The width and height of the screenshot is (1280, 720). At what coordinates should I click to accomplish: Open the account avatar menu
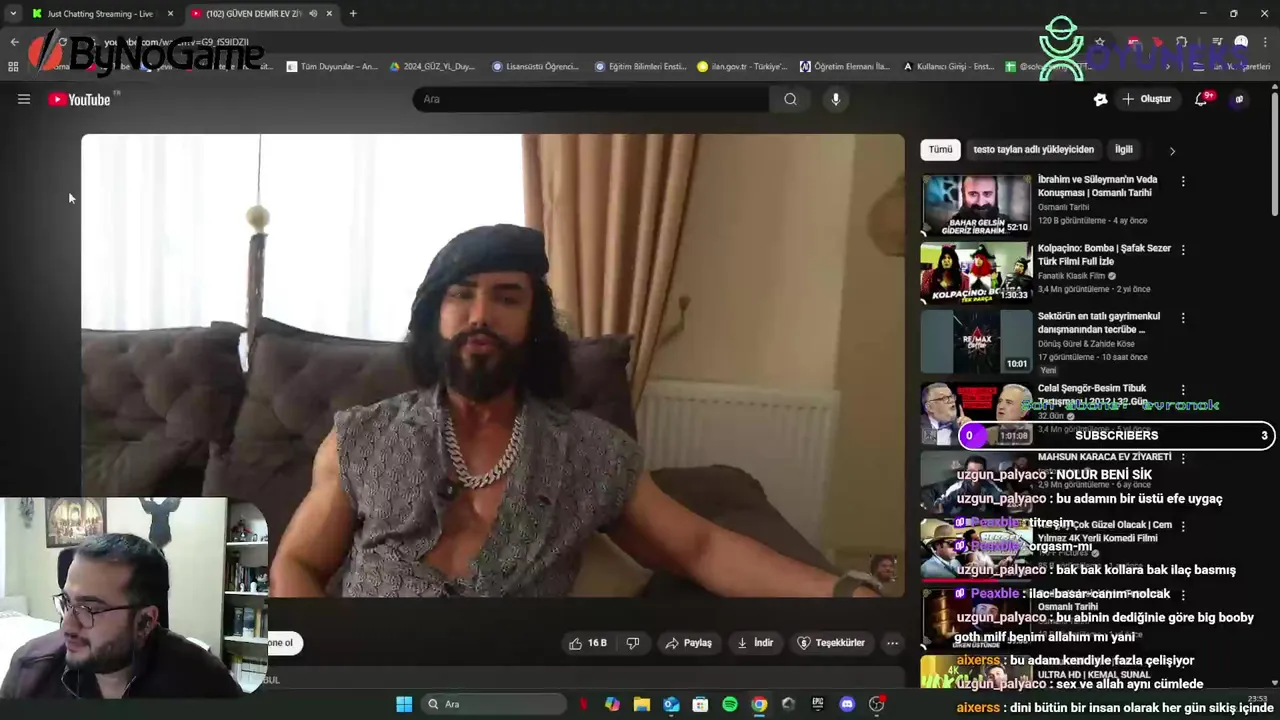click(x=1239, y=99)
